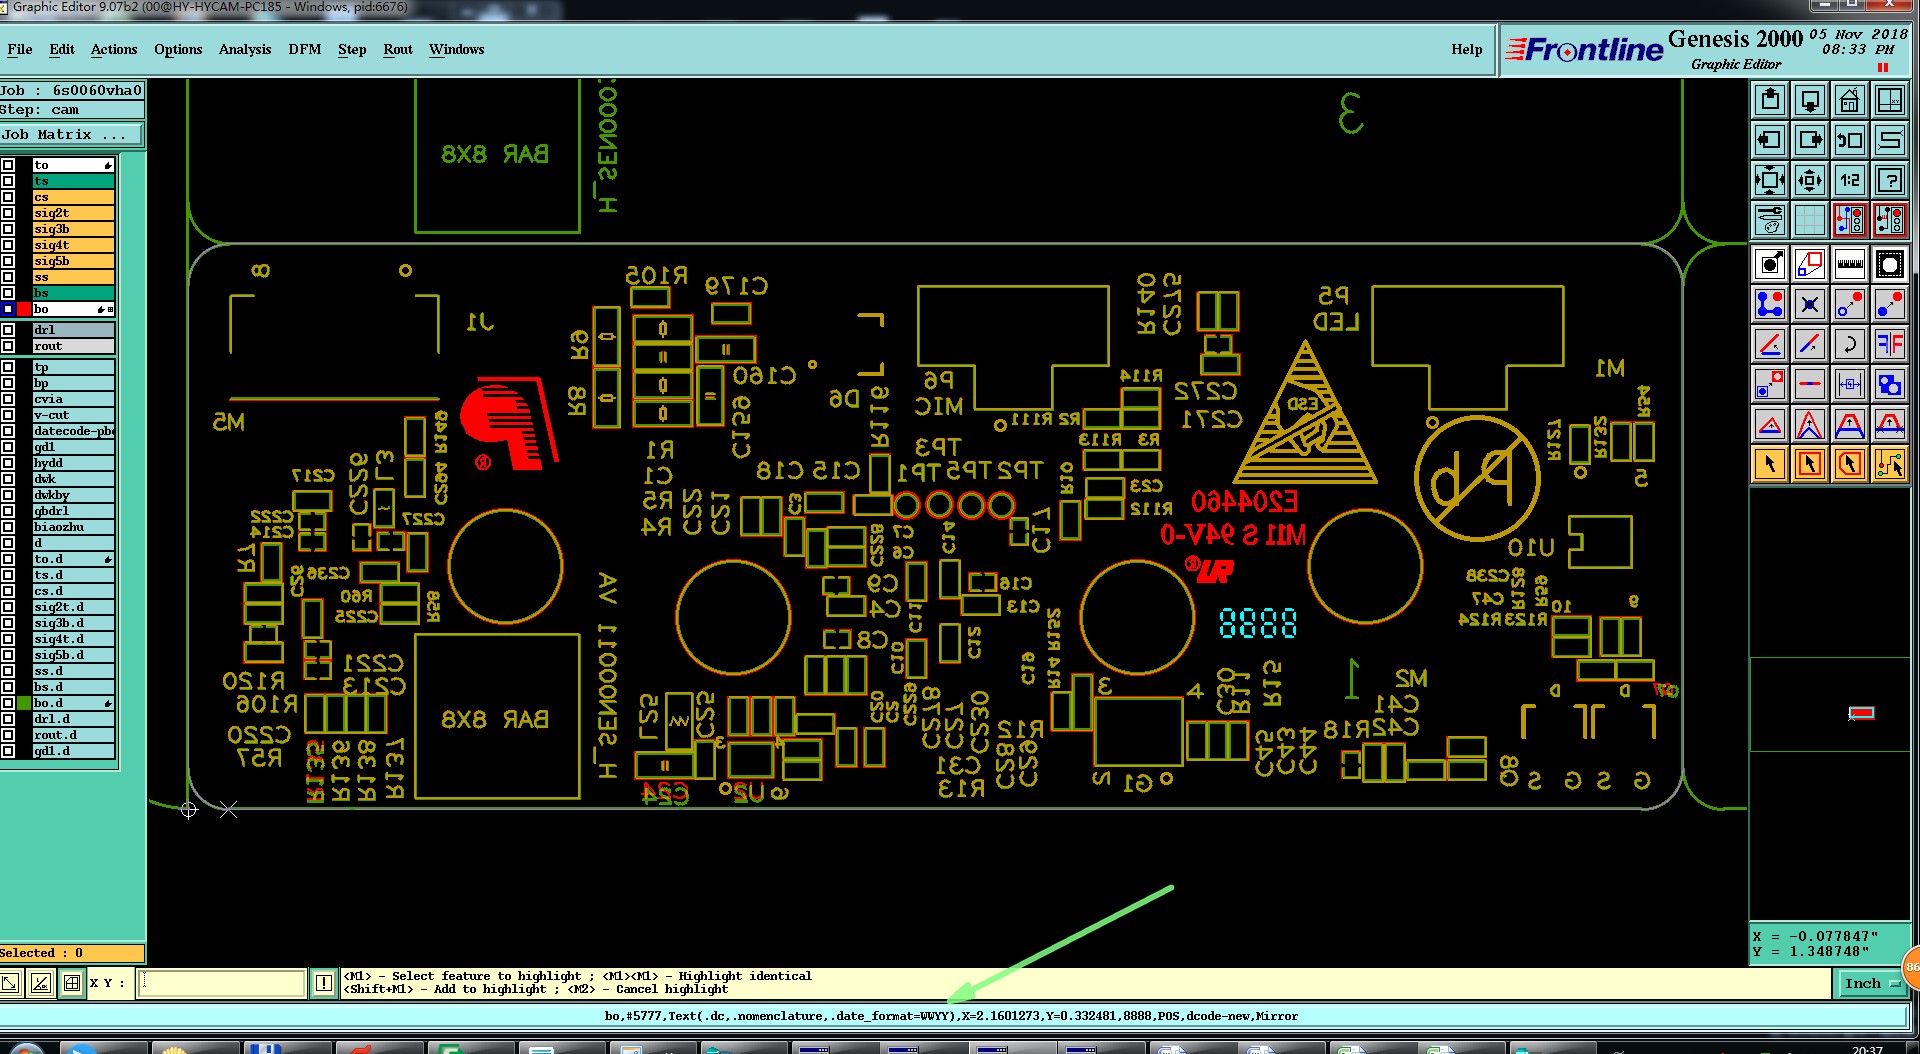The width and height of the screenshot is (1920, 1054).
Task: Select the v-cut layer name
Action: 74,415
